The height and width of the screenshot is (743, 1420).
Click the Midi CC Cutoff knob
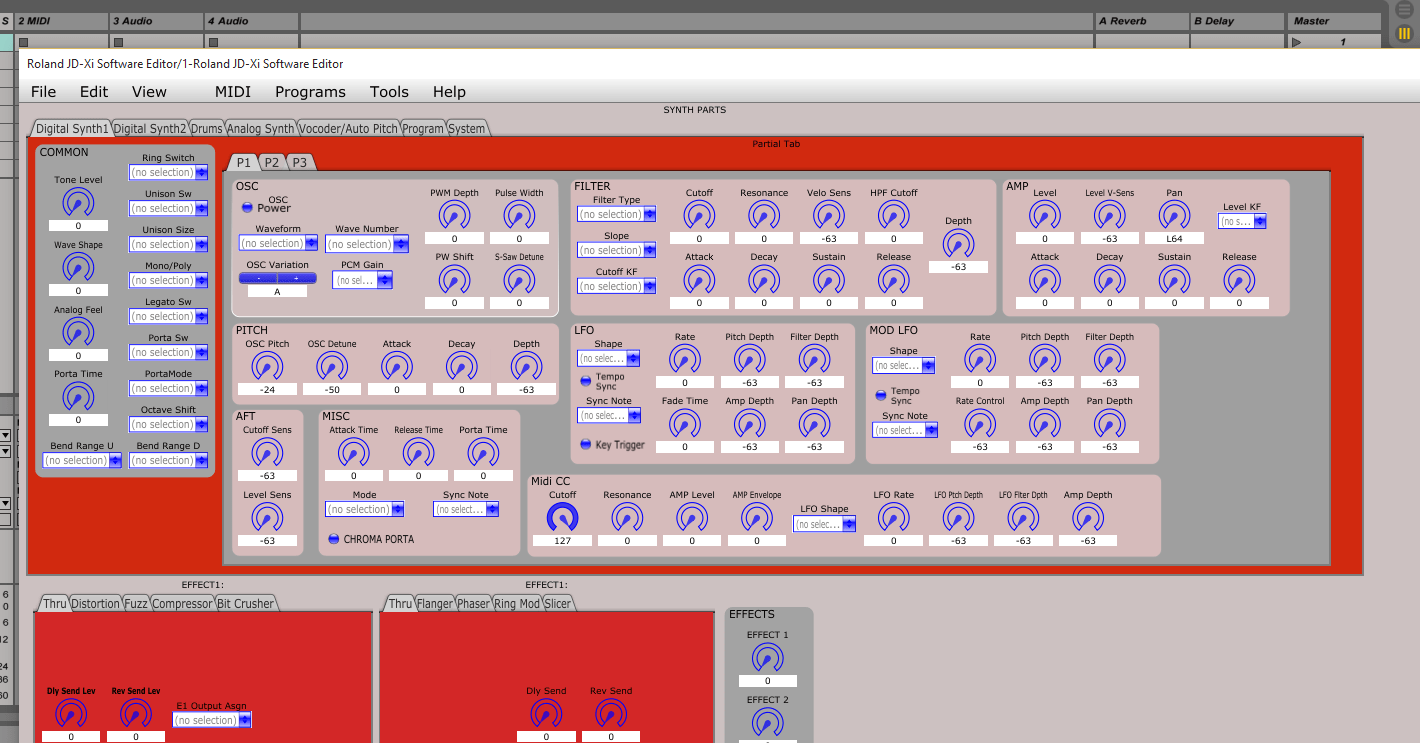click(x=562, y=518)
